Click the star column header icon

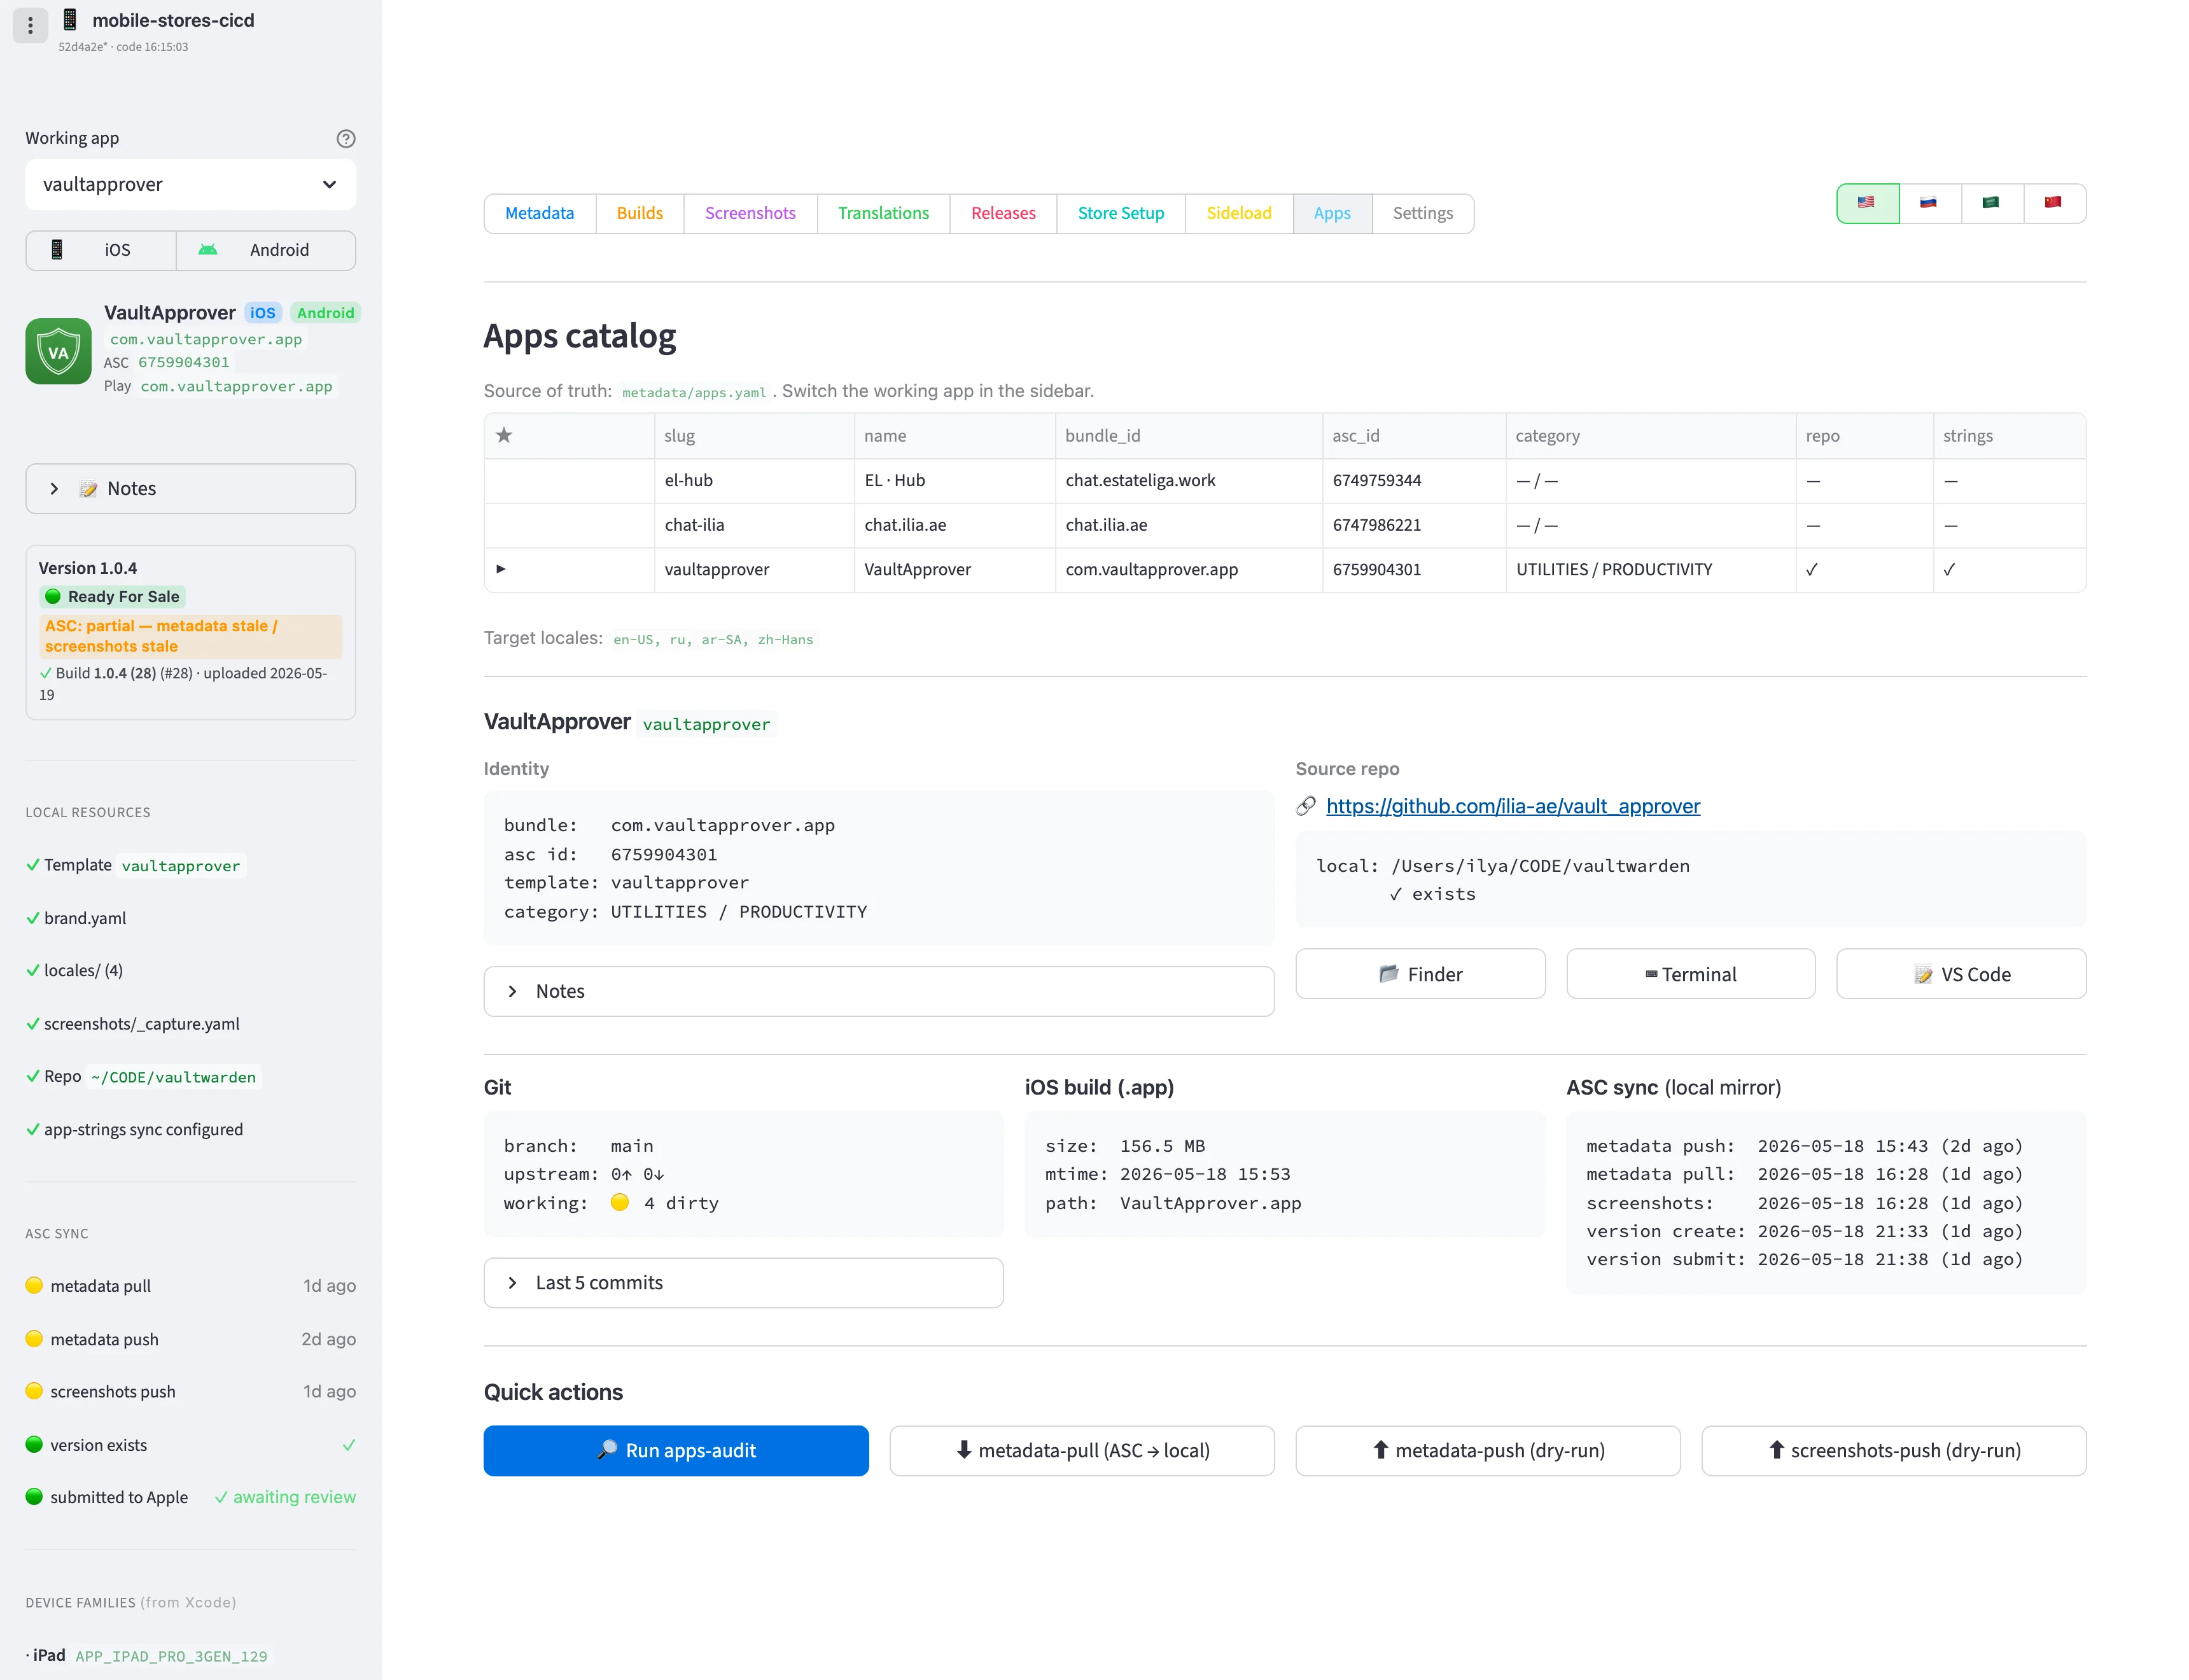[504, 435]
